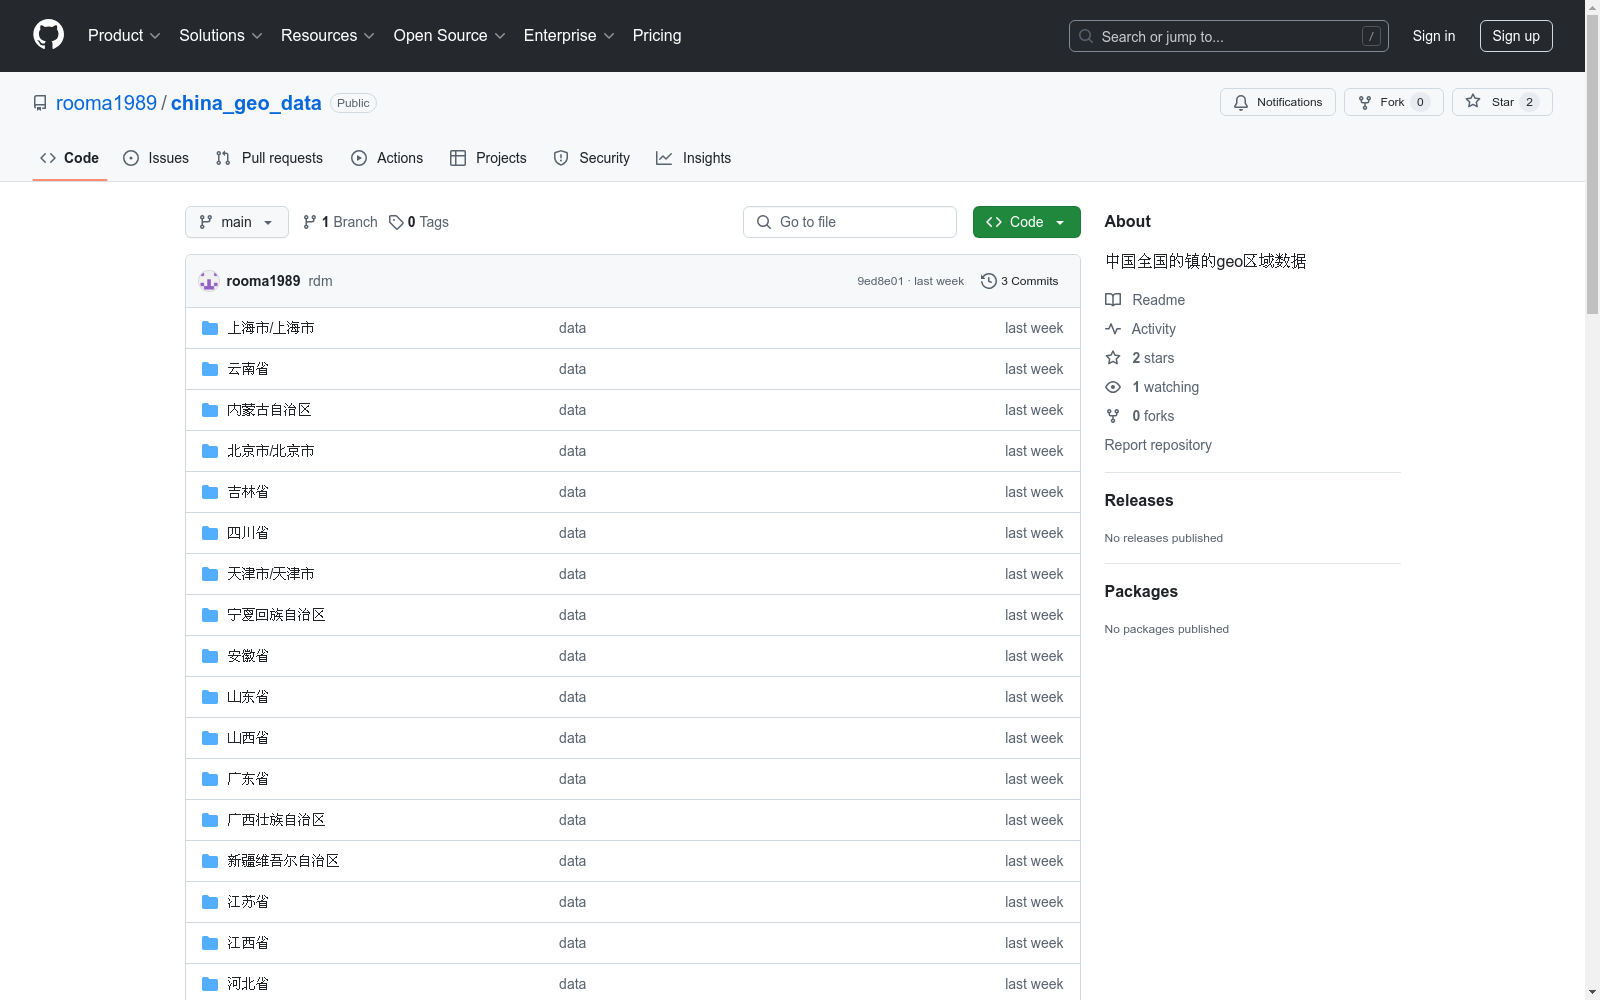Click the folder icon for 广东省

click(210, 779)
